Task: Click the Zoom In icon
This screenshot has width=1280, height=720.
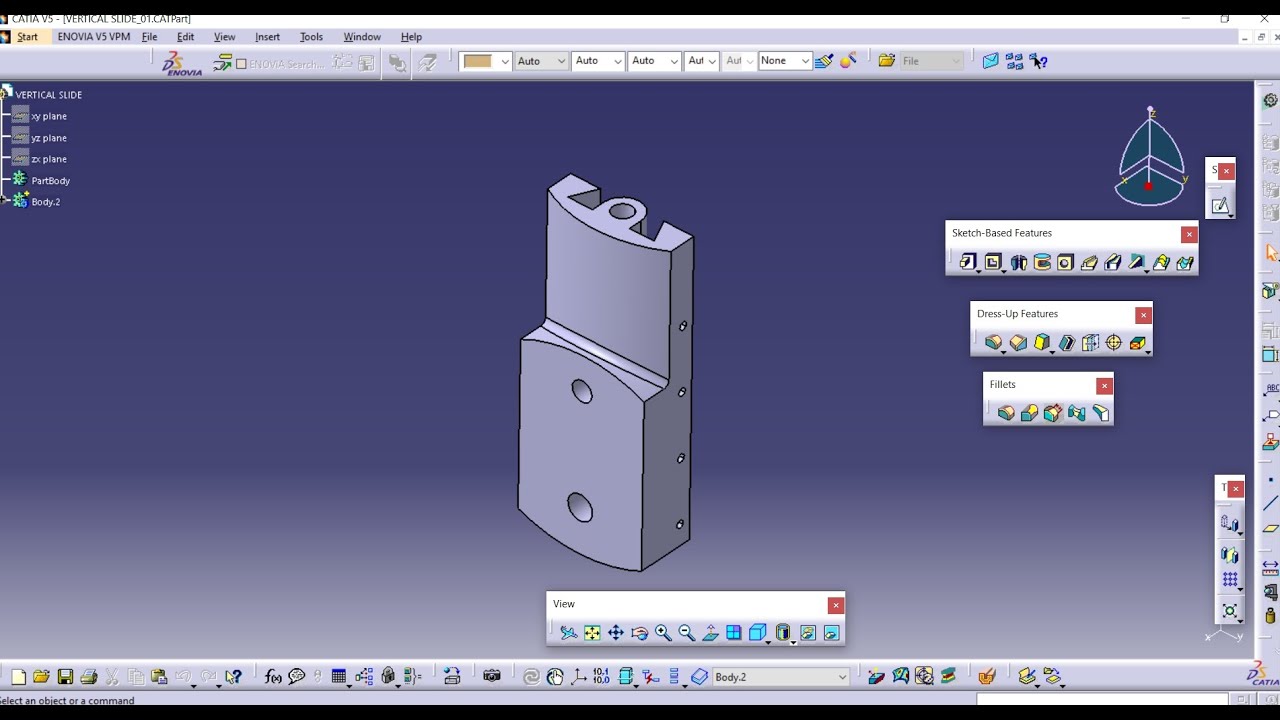Action: tap(663, 632)
